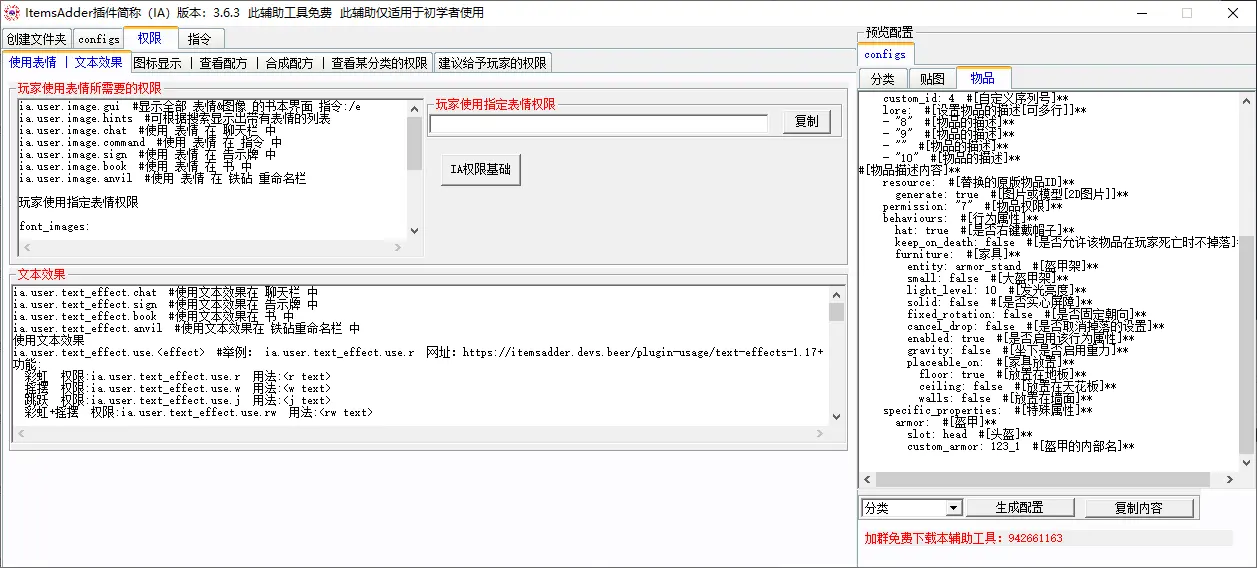
Task: Select the 权限 tab
Action: [151, 38]
